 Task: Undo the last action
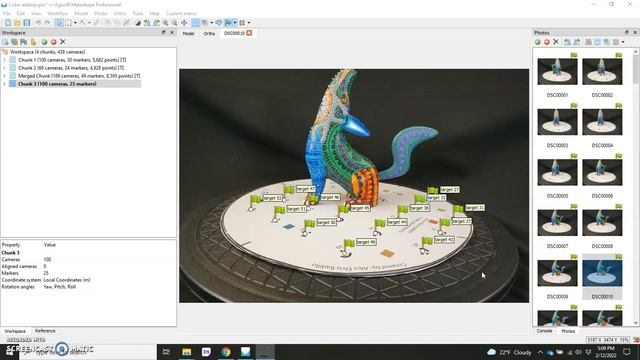click(x=38, y=23)
